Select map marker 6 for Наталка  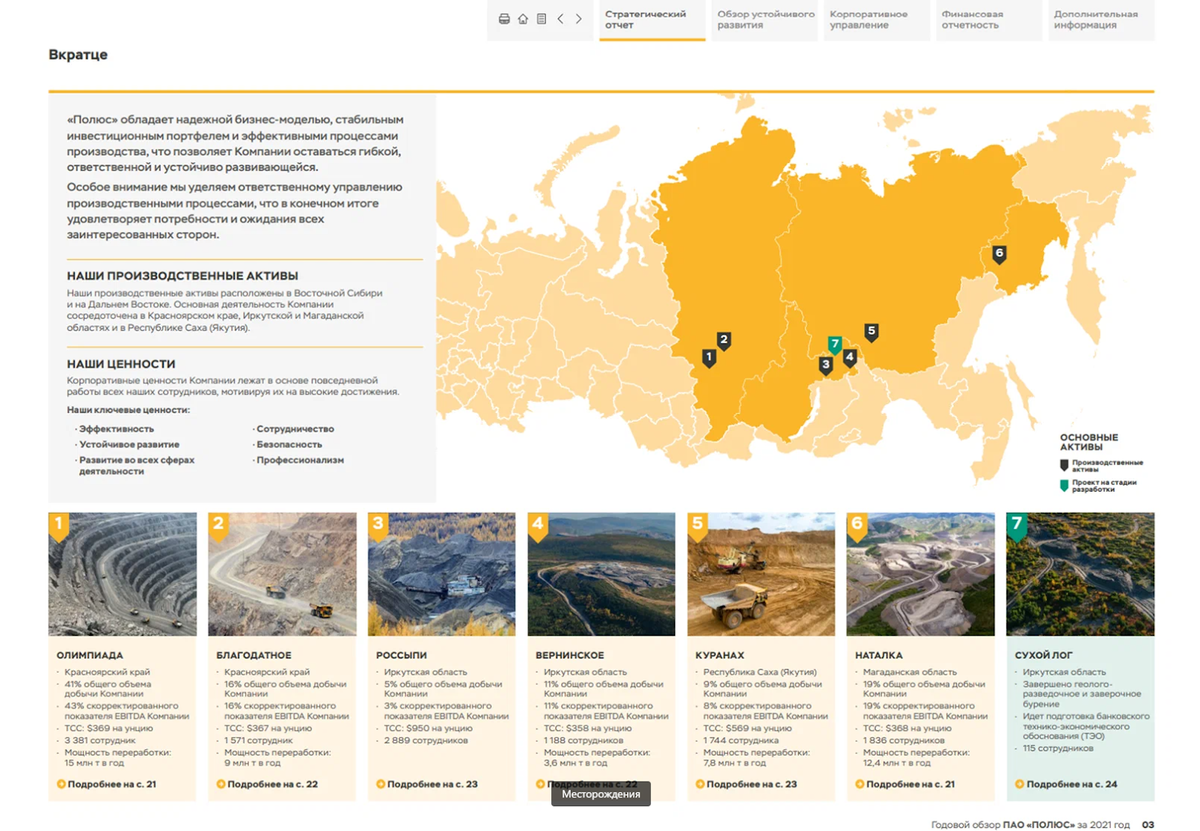pyautogui.click(x=998, y=255)
